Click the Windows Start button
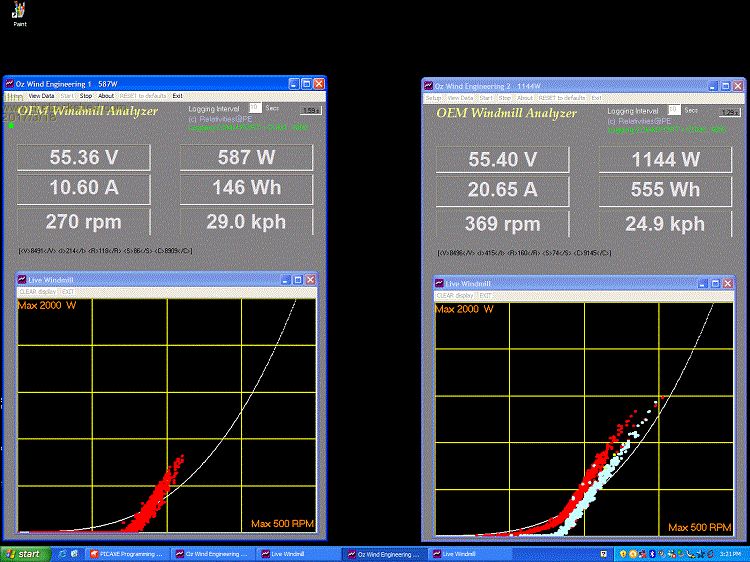The image size is (750, 562). (x=22, y=554)
